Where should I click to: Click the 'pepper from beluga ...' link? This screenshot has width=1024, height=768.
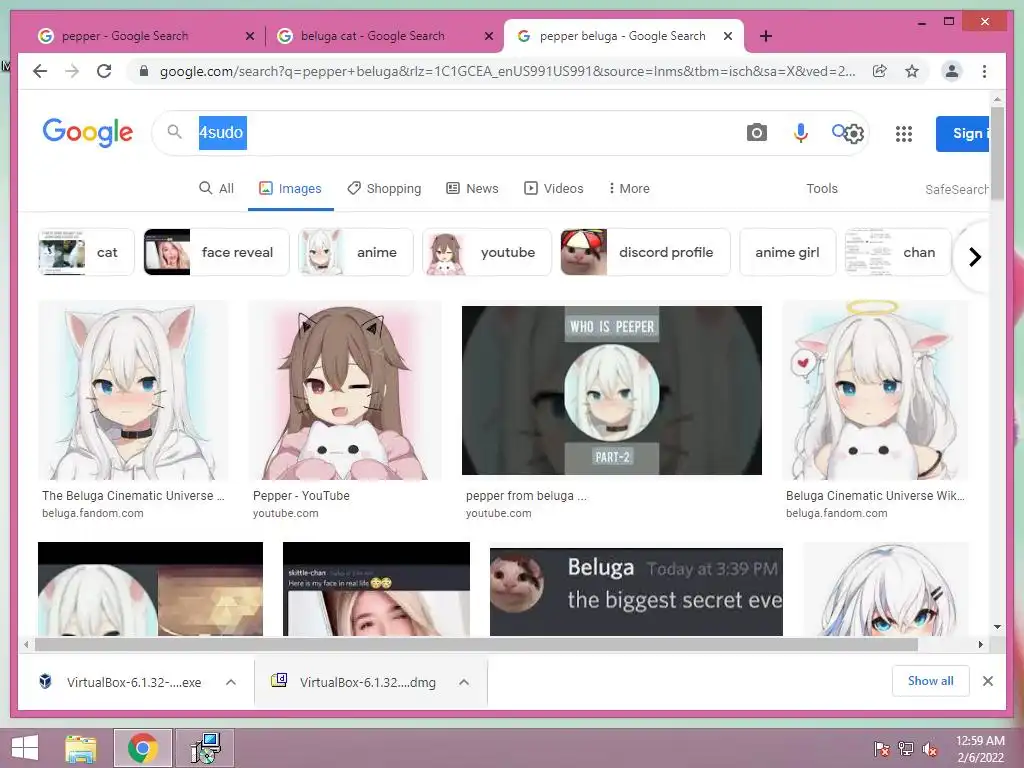pos(526,496)
